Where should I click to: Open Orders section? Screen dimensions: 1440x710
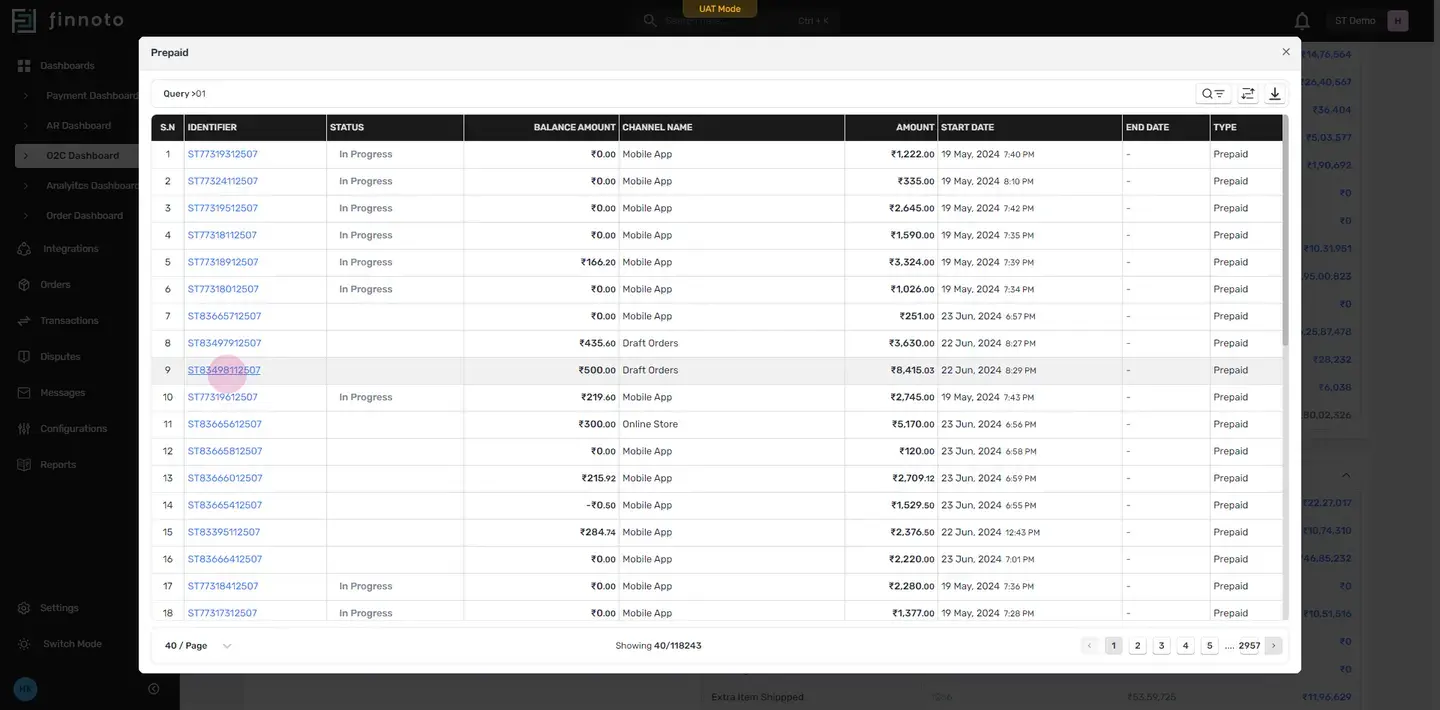pos(55,285)
